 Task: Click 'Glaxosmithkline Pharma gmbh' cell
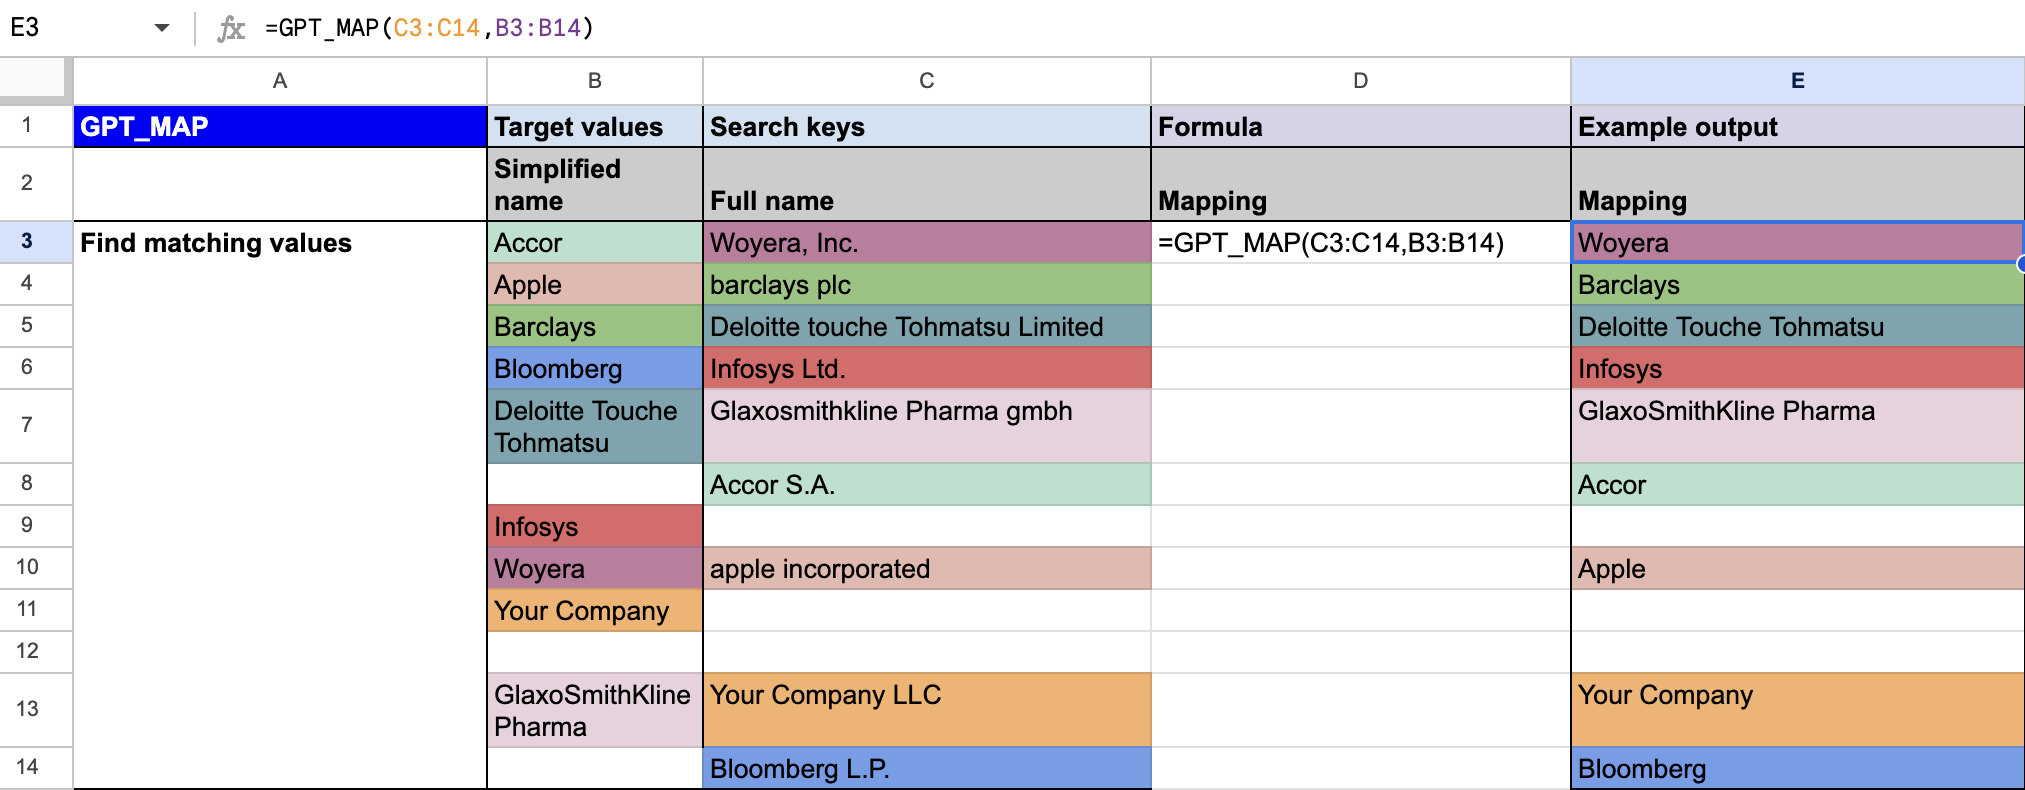coord(927,427)
